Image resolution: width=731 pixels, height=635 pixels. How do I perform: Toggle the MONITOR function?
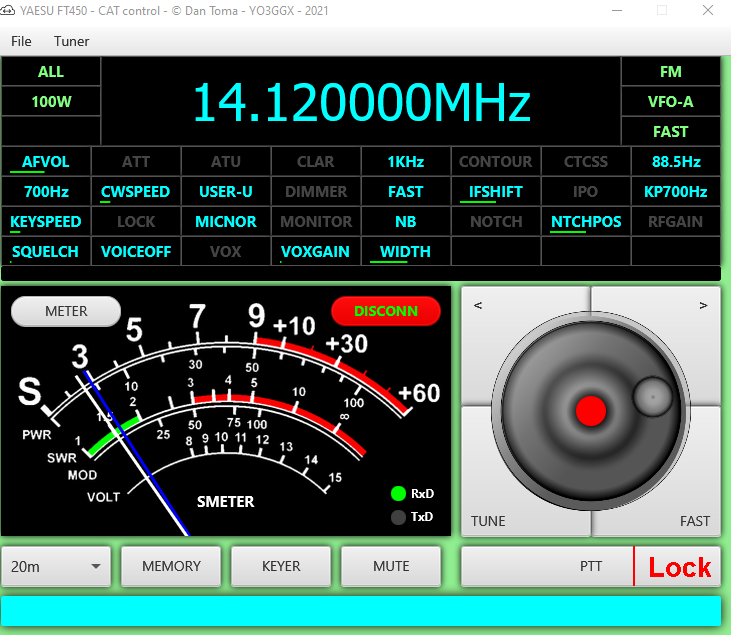point(316,221)
